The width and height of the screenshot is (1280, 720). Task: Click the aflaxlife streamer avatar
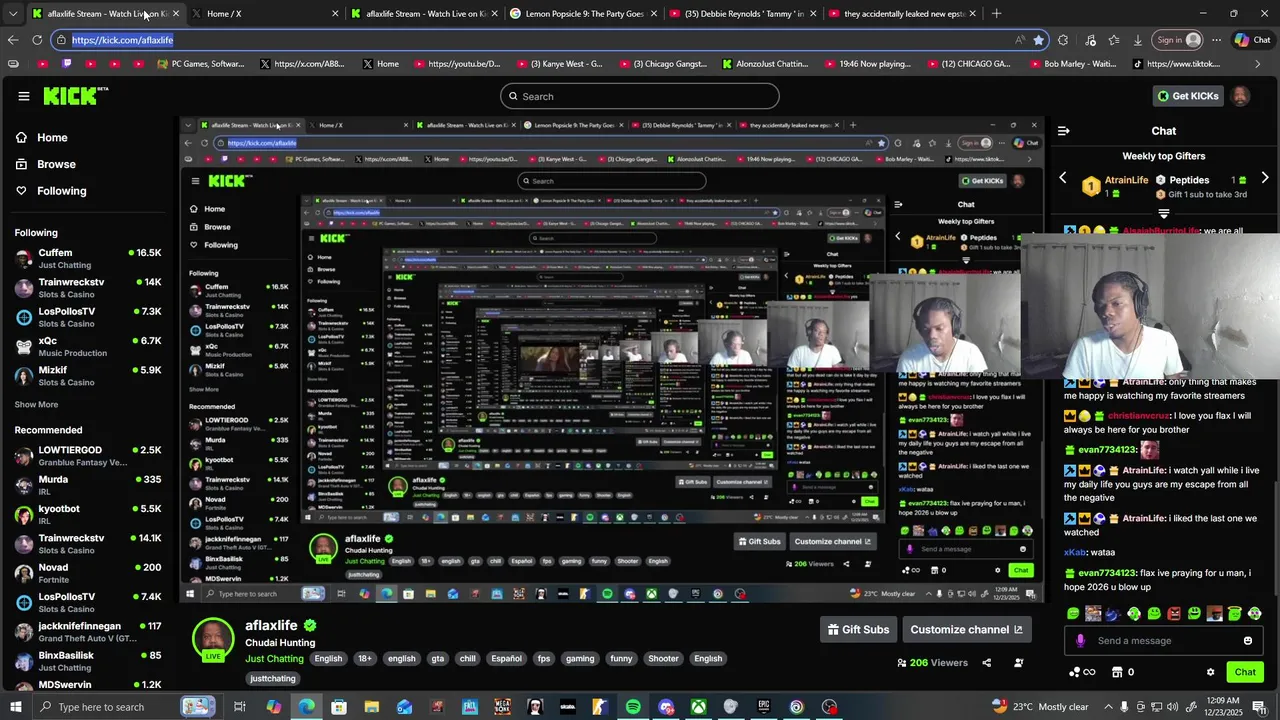(x=213, y=640)
